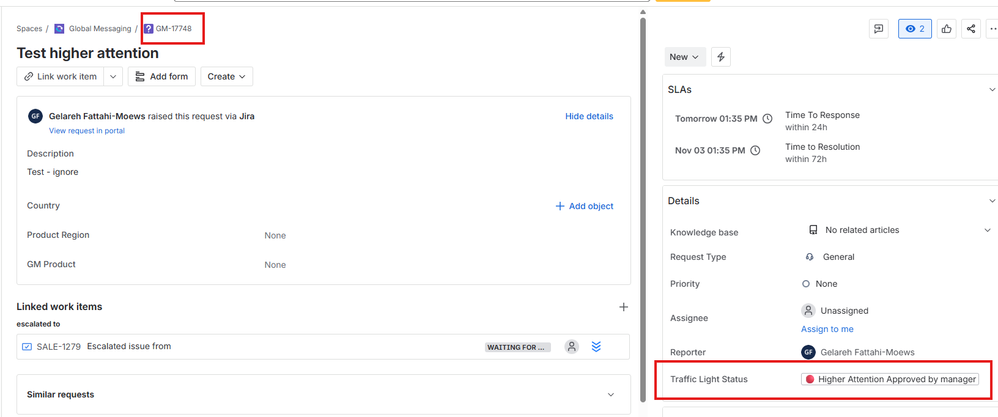Click the plus icon in Linked work items

point(623,307)
